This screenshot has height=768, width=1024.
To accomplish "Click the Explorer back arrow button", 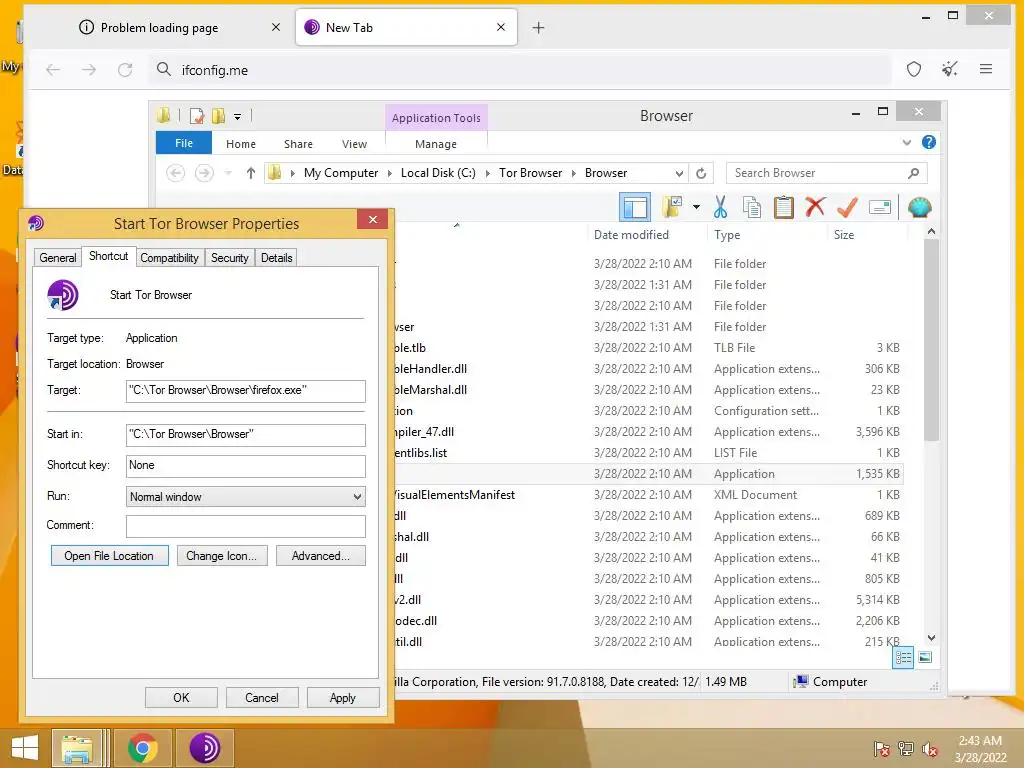I will (x=176, y=173).
